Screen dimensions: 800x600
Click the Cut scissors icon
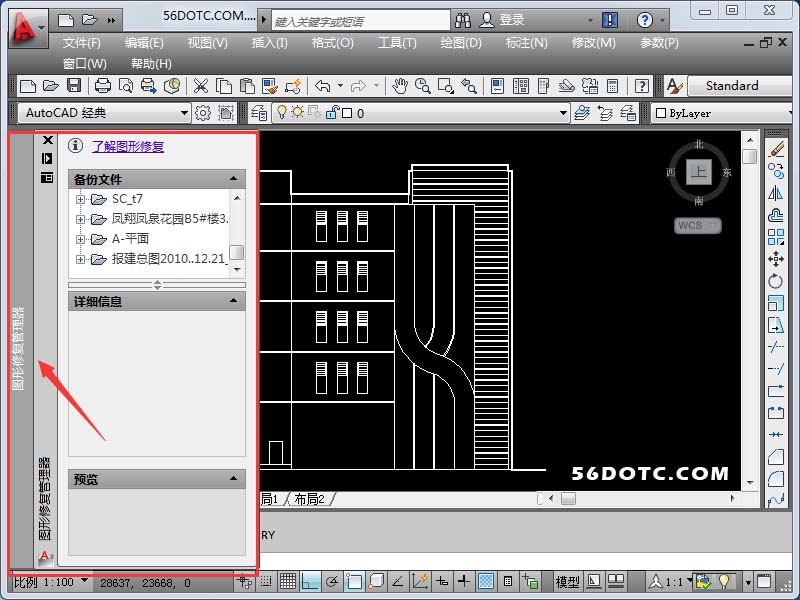[x=201, y=87]
